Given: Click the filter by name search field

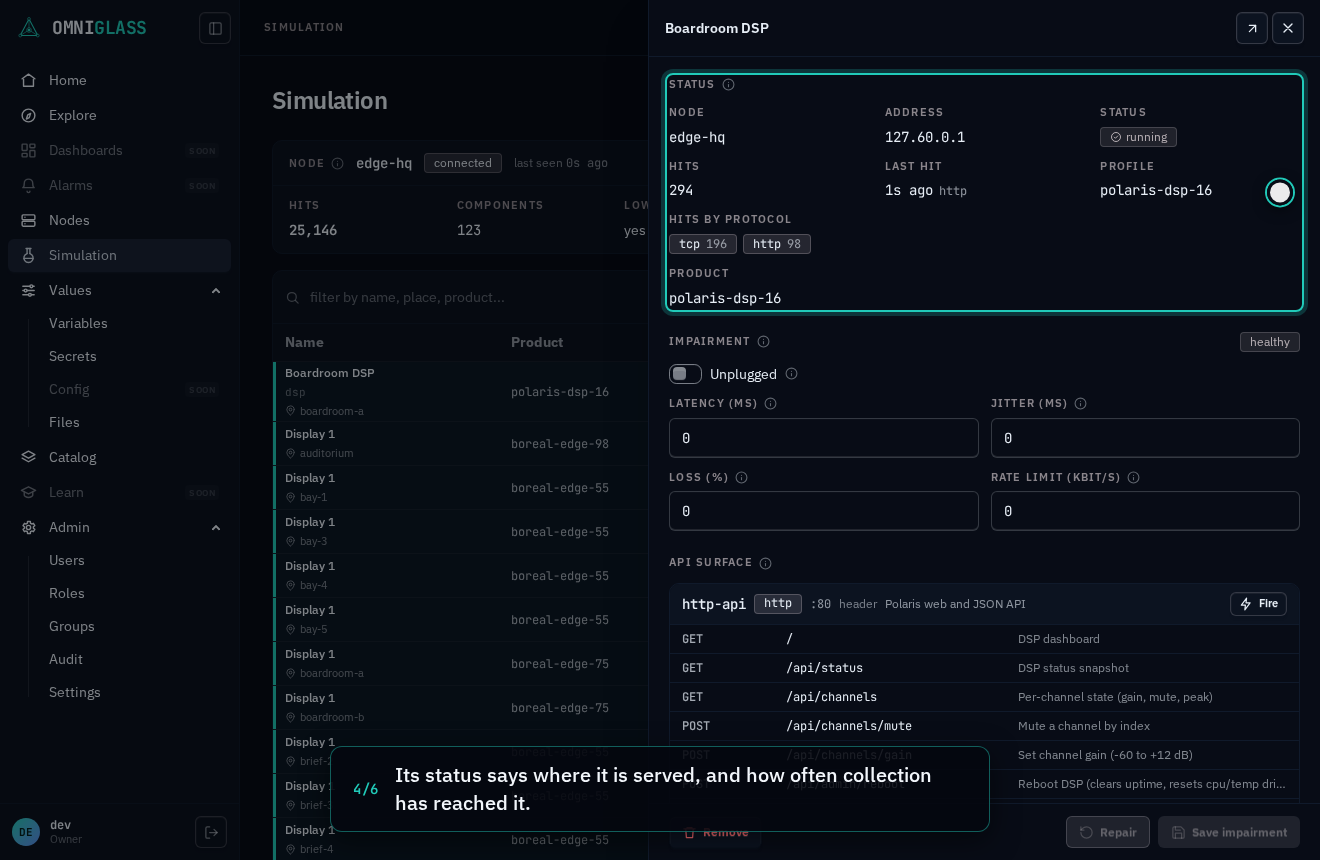Looking at the screenshot, I should (x=466, y=297).
